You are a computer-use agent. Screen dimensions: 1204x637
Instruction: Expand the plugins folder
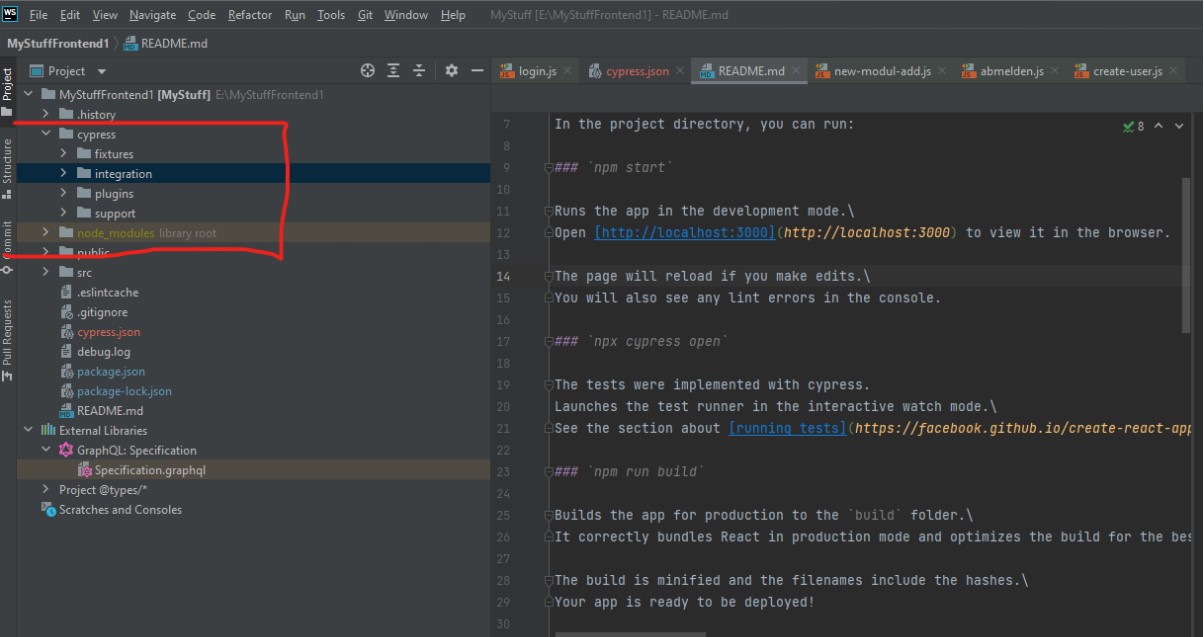(64, 194)
